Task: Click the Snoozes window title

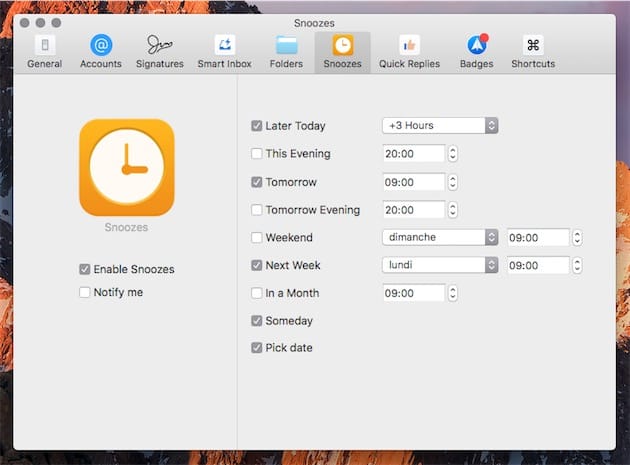Action: click(314, 23)
